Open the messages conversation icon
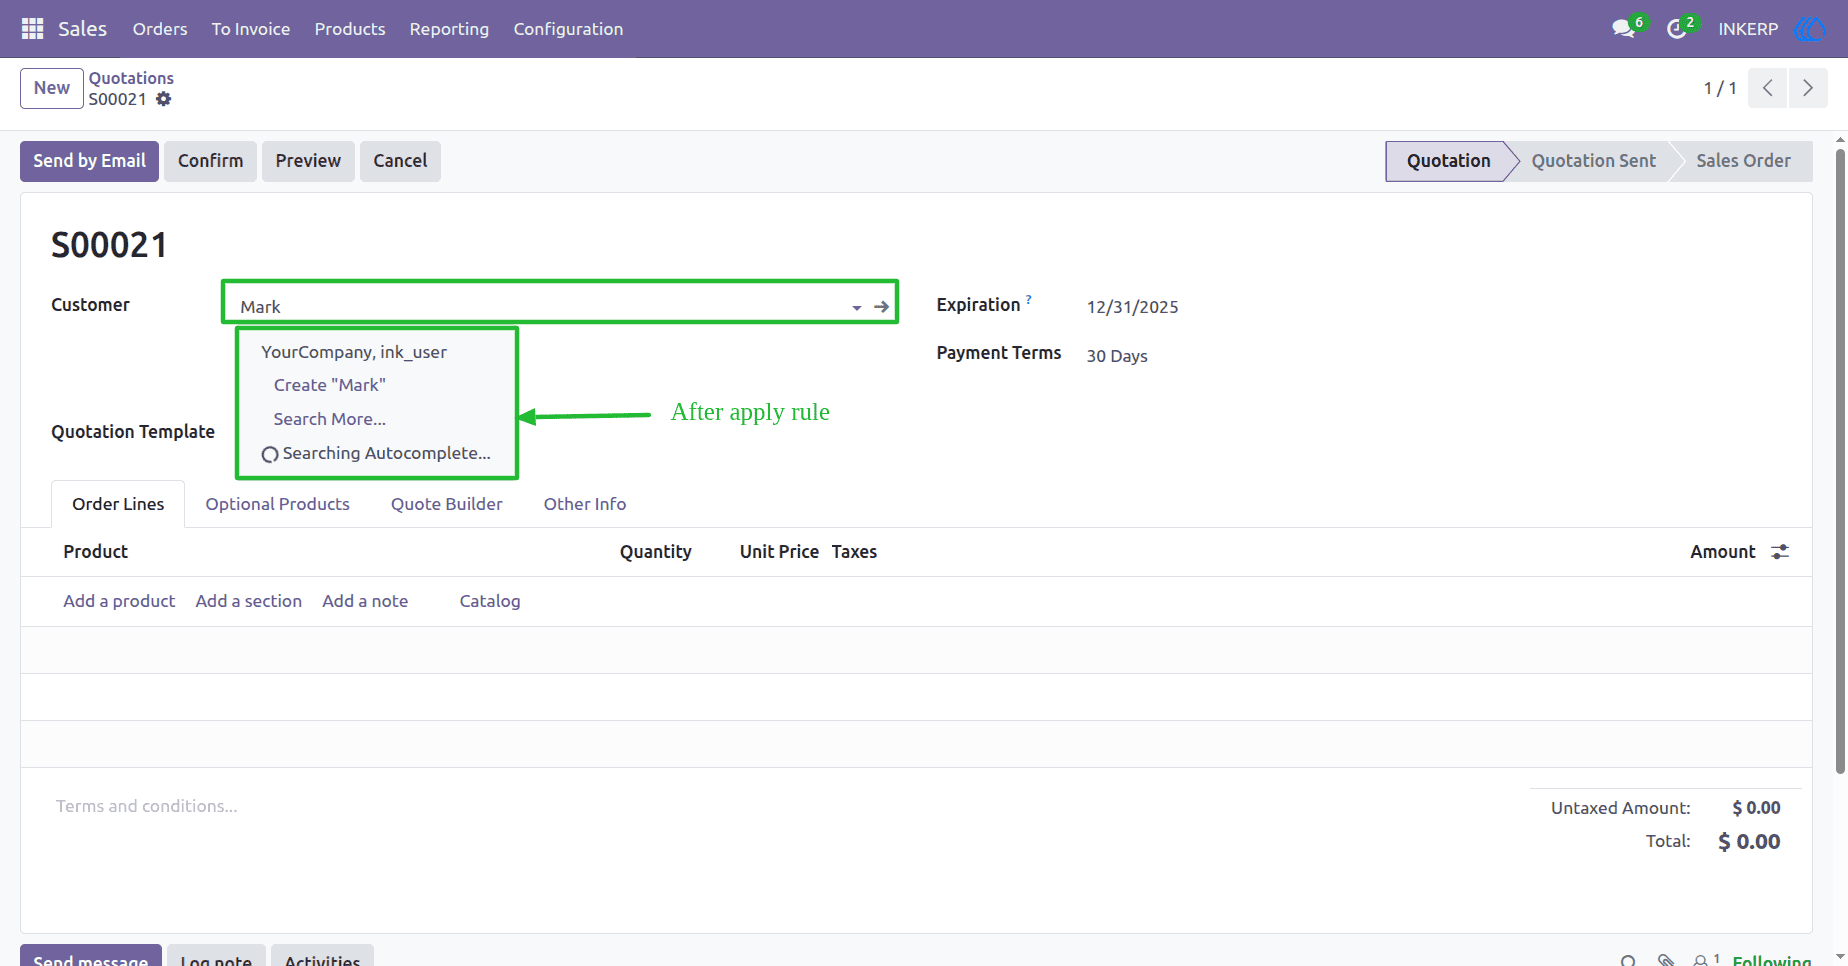This screenshot has height=966, width=1848. pos(1623,29)
